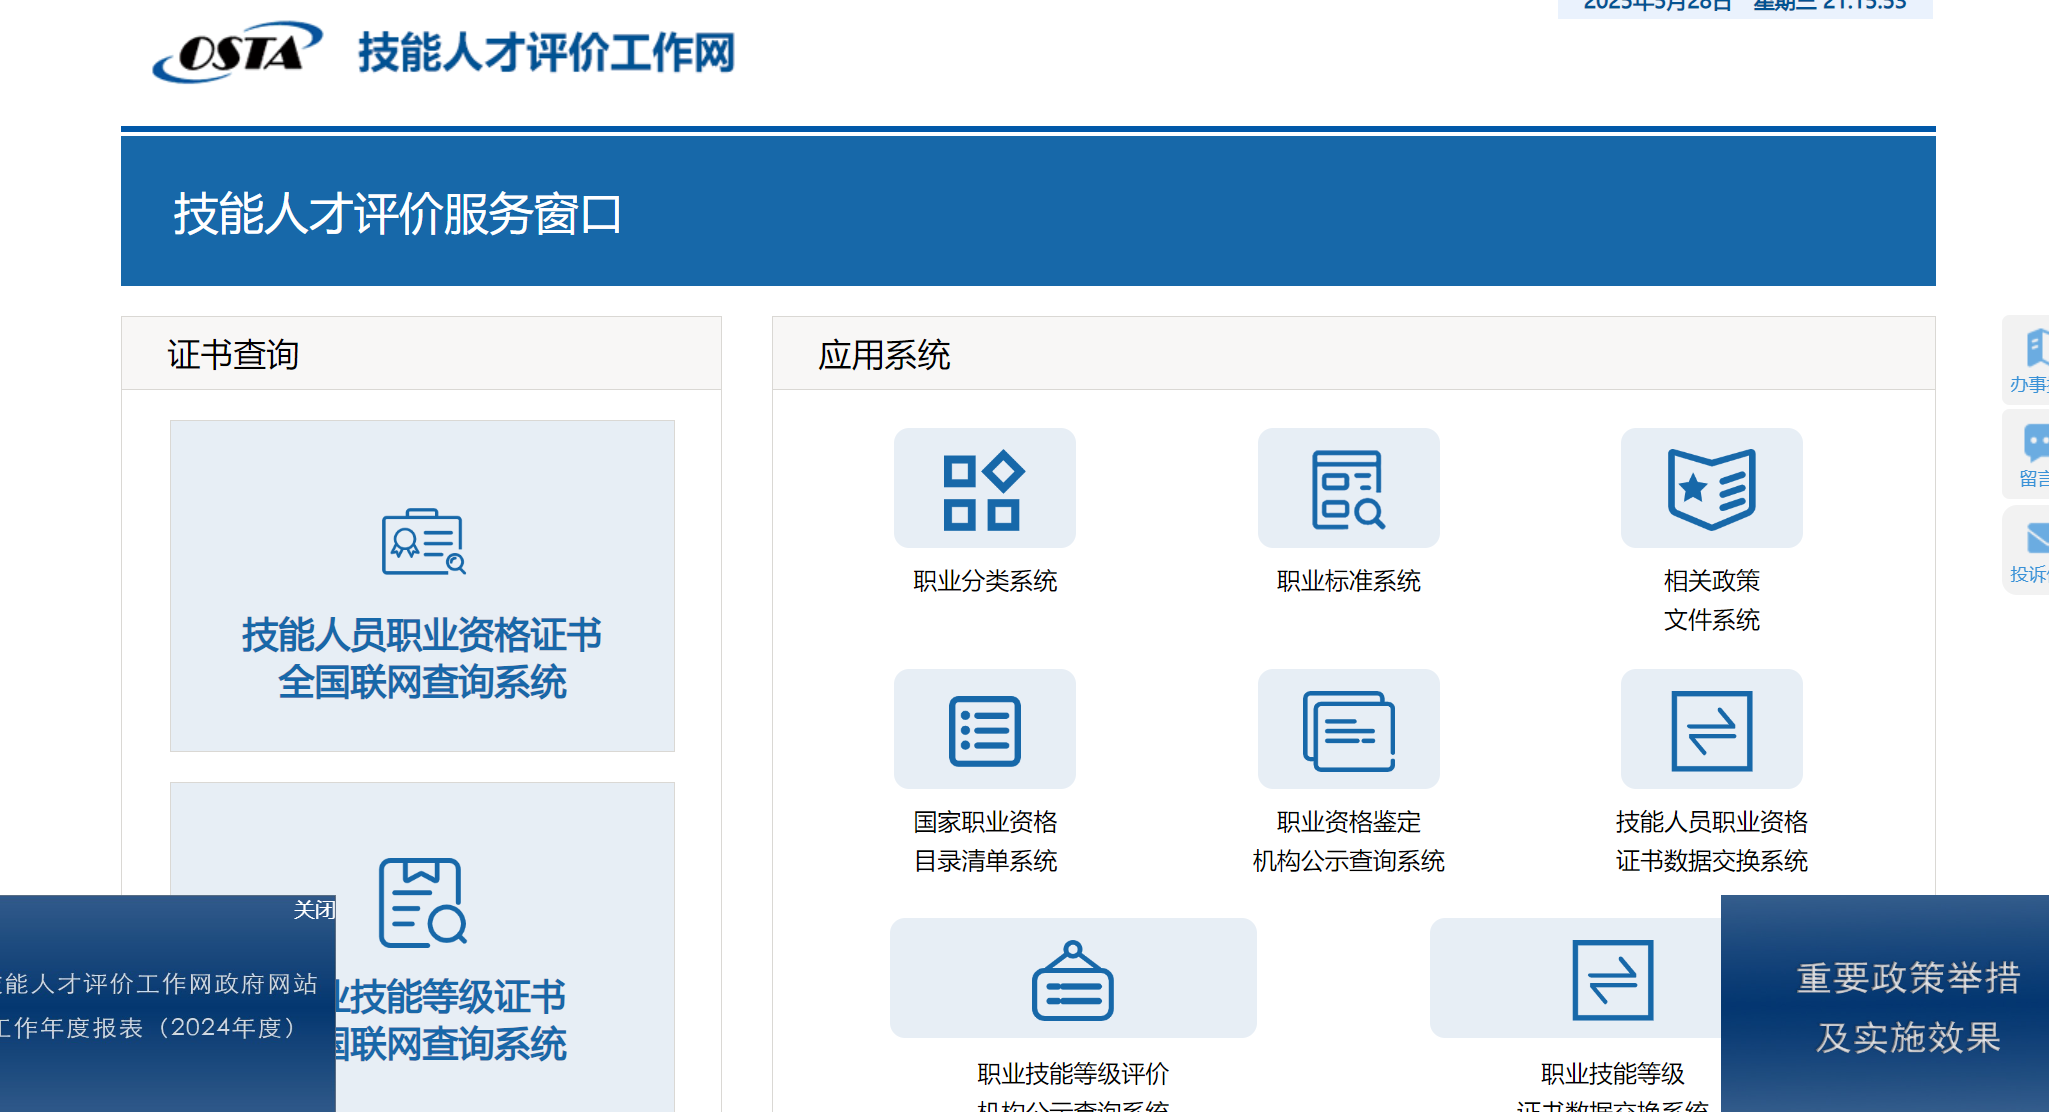Image resolution: width=2049 pixels, height=1112 pixels.
Task: Click the 应用系统 section header
Action: click(x=885, y=355)
